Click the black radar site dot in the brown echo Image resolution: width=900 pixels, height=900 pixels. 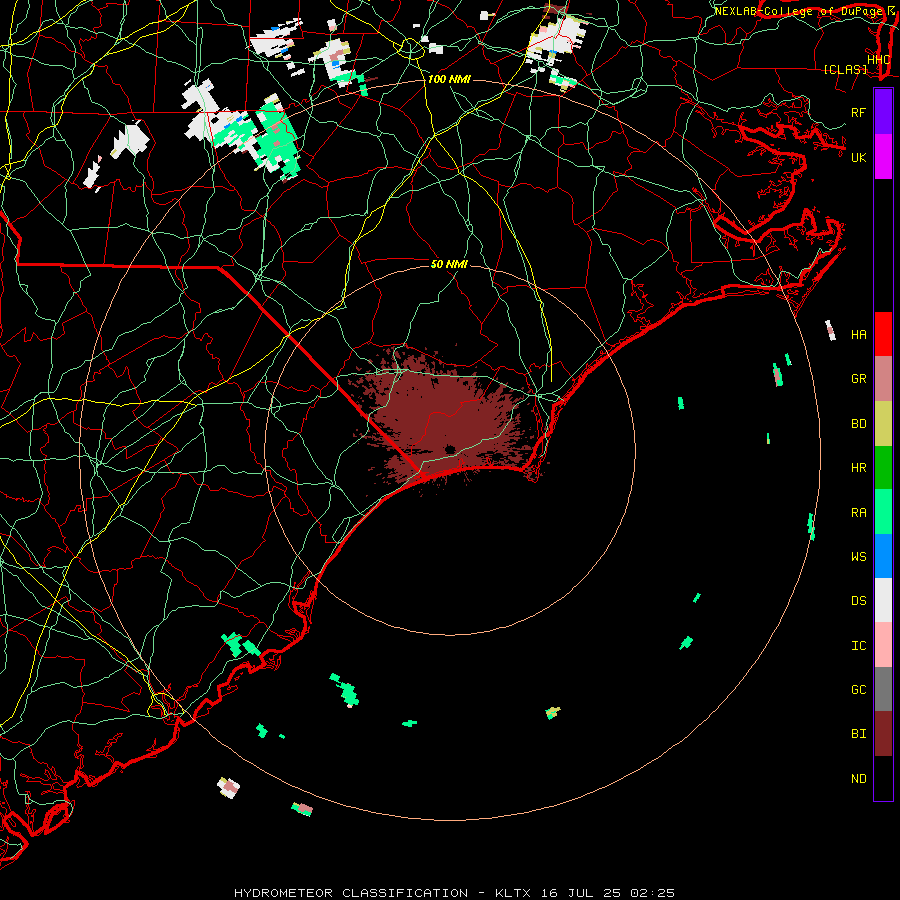[x=449, y=449]
